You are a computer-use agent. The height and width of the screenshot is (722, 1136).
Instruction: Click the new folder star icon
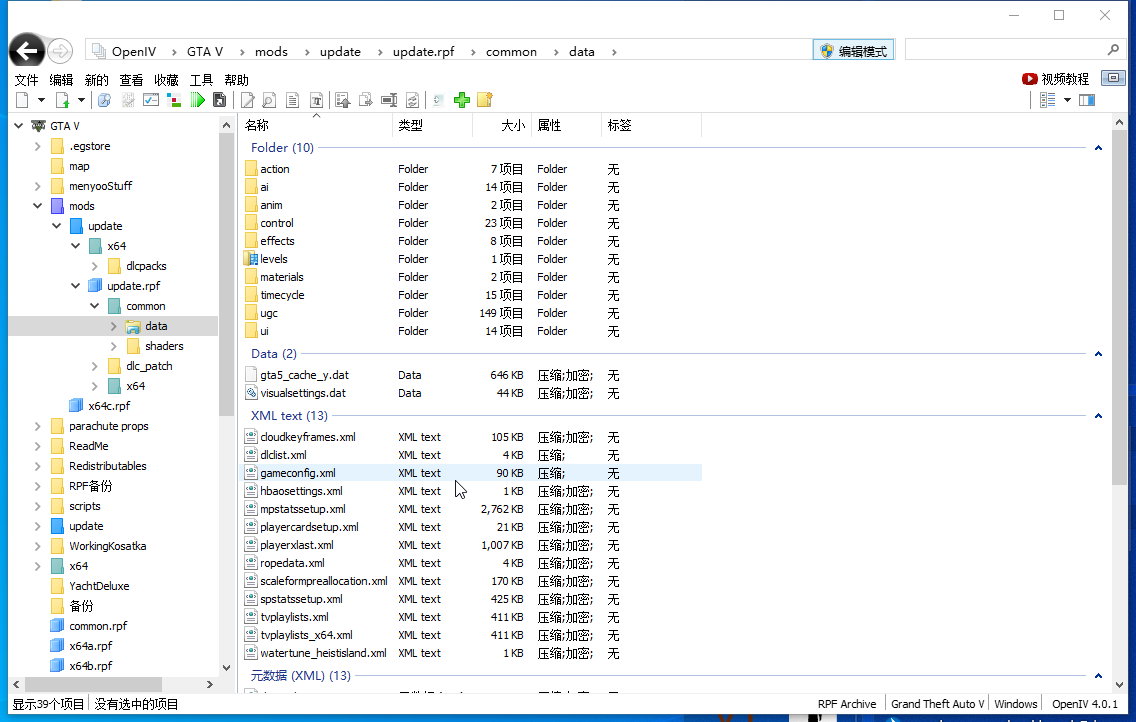[x=485, y=100]
